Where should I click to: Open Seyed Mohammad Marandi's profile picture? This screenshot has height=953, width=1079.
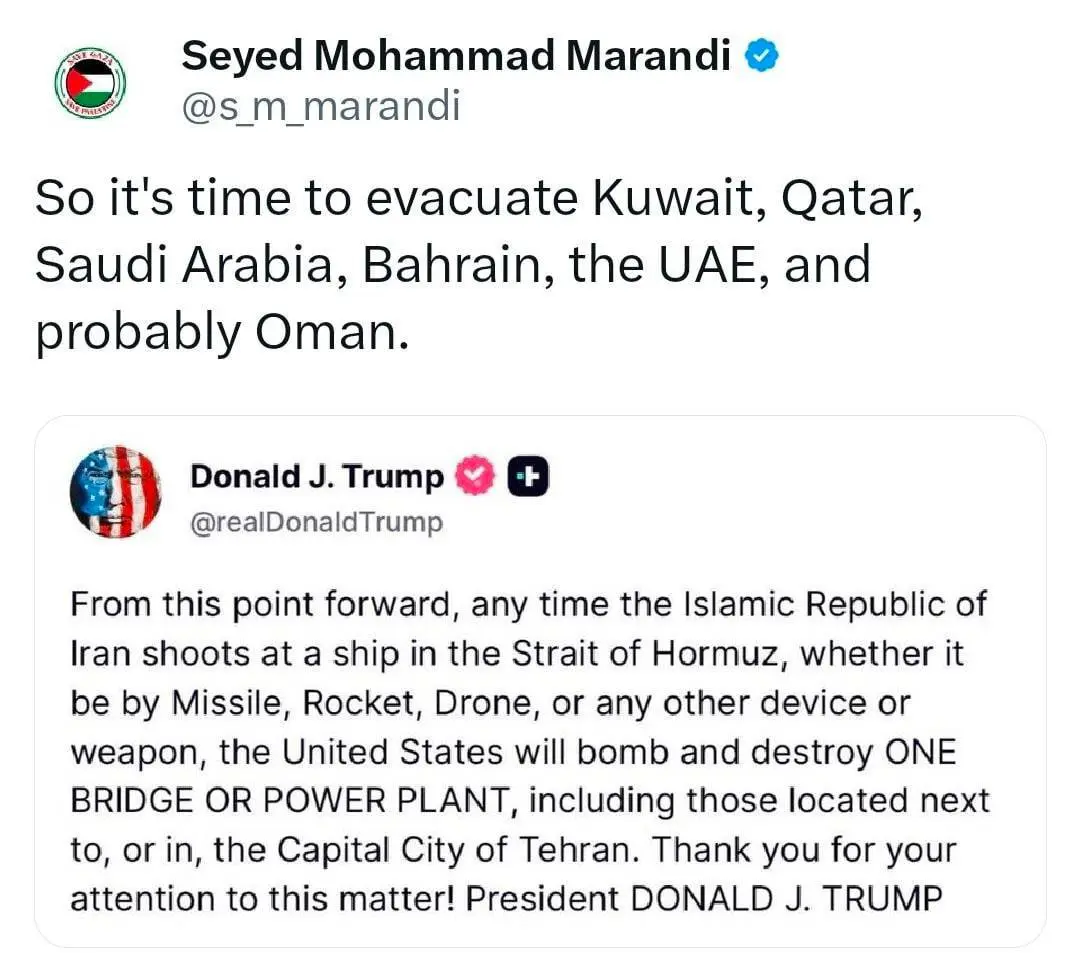90,84
